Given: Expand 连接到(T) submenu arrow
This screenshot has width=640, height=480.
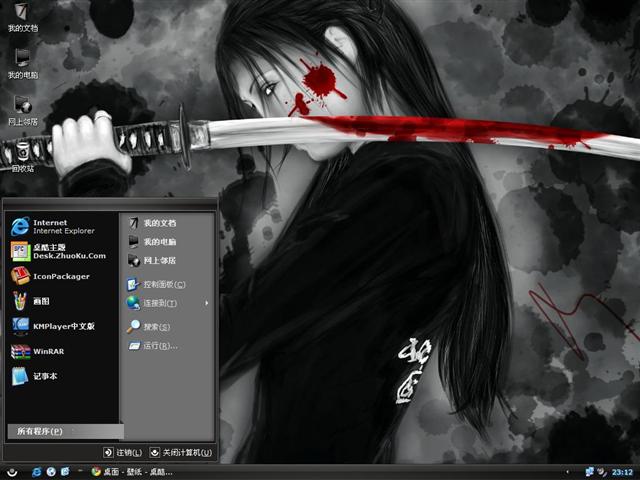Looking at the screenshot, I should pos(207,303).
